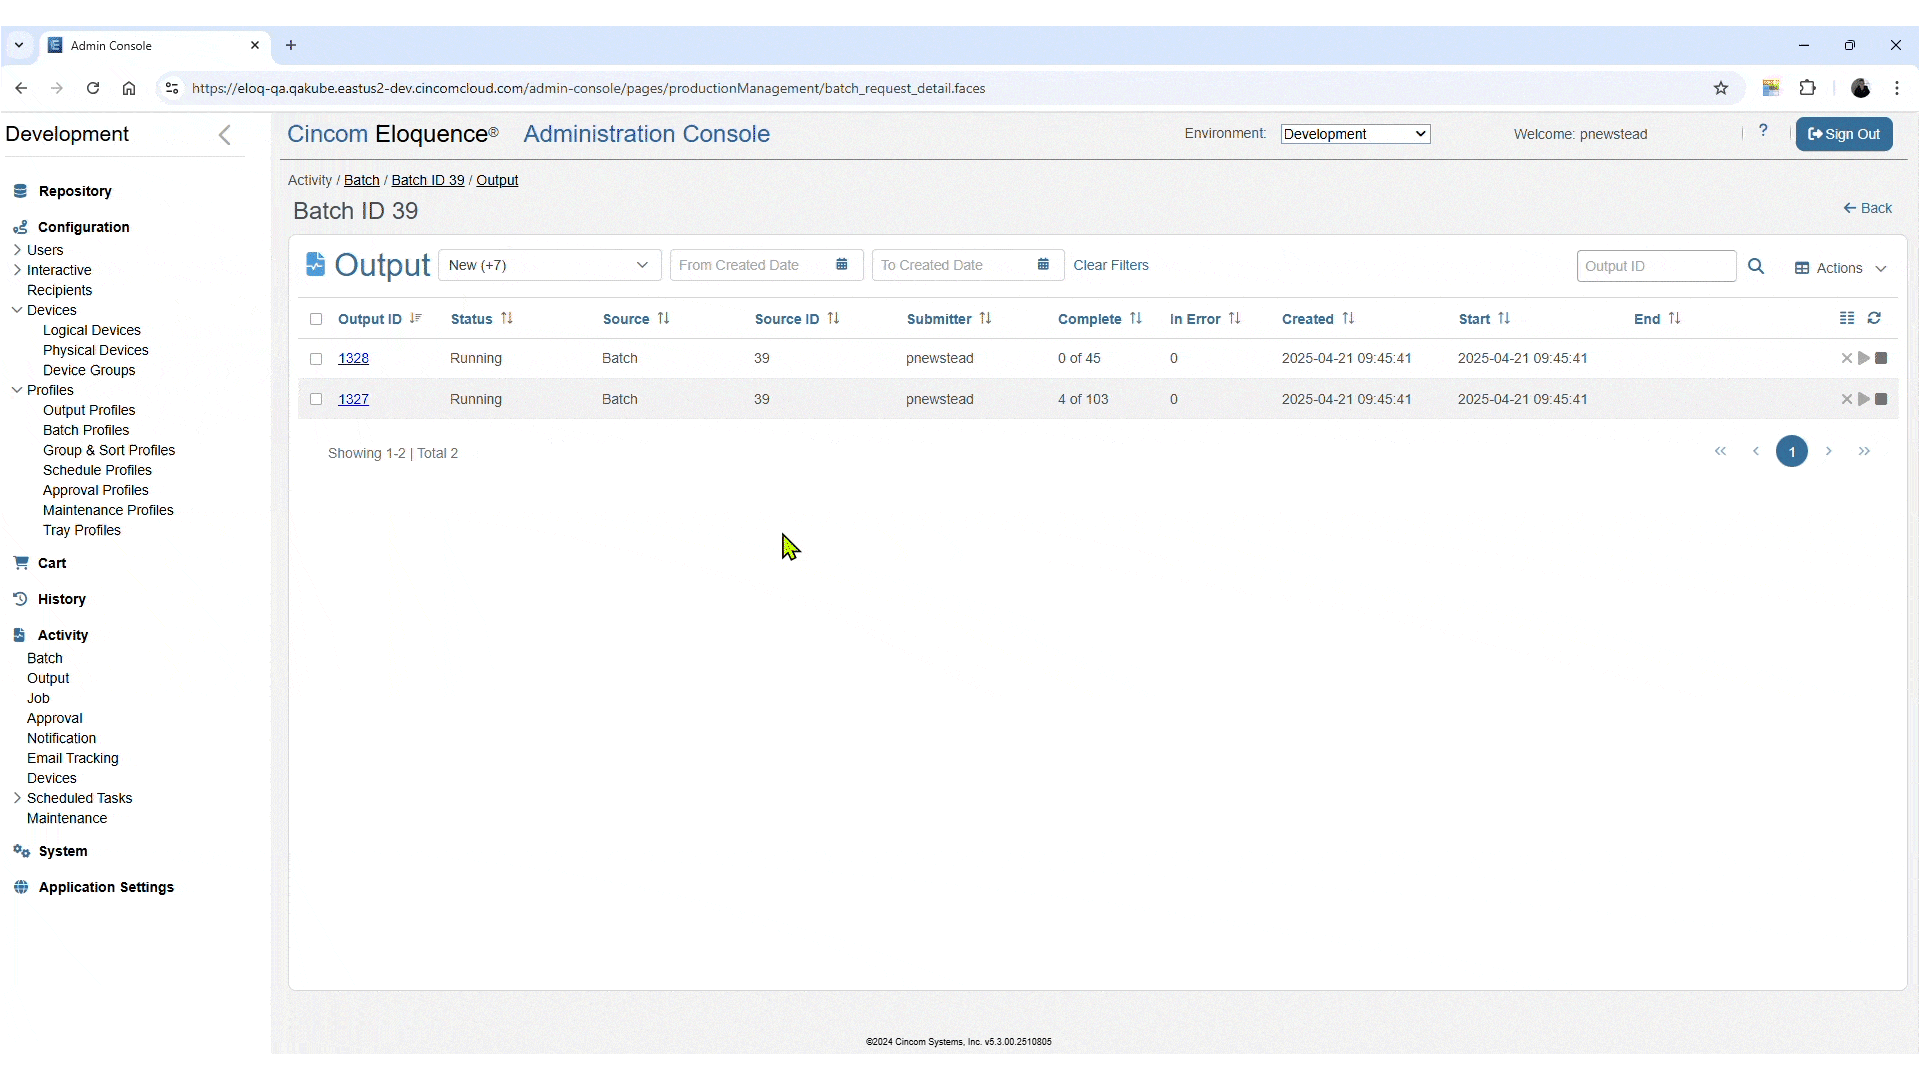
Task: Open Email Tracking in Activity menu
Action: (x=72, y=758)
